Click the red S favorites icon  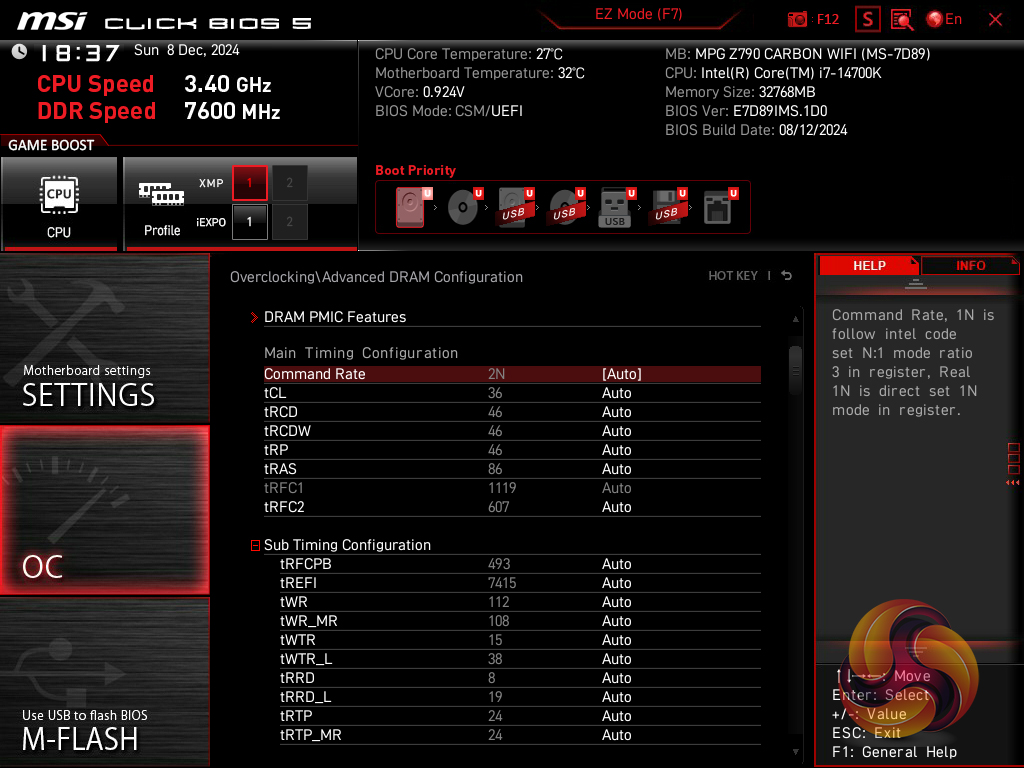pos(867,19)
